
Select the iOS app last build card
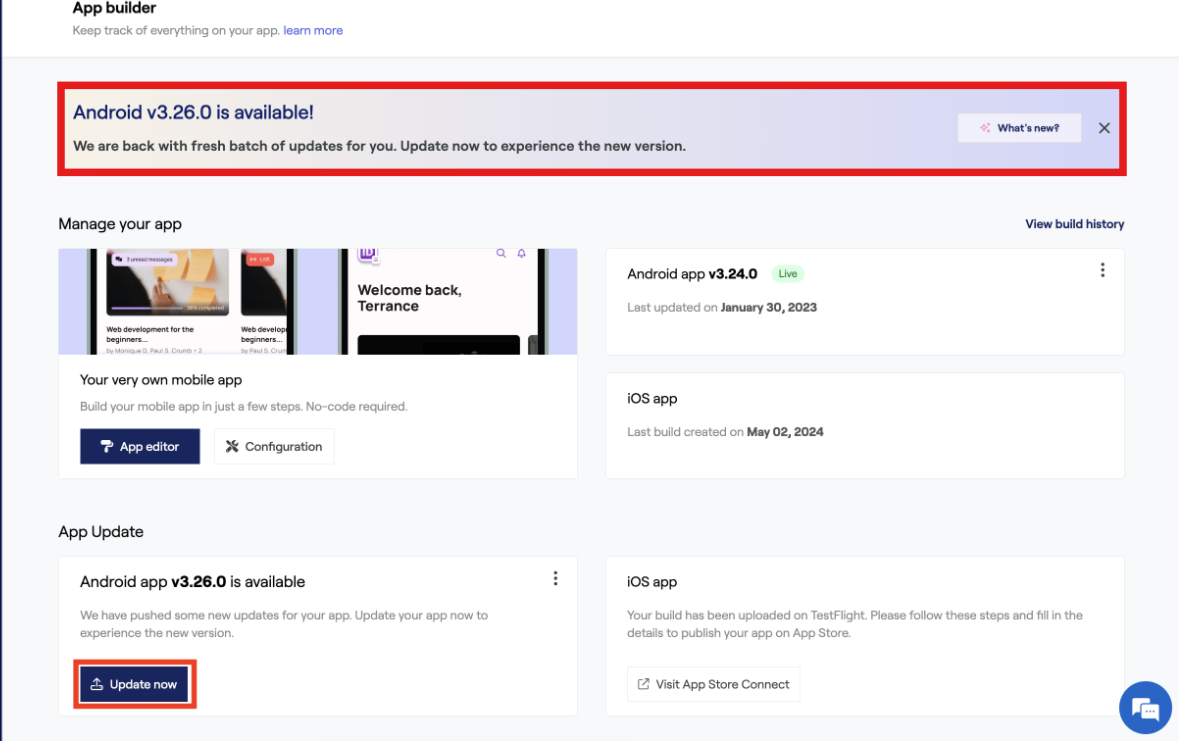(x=865, y=425)
